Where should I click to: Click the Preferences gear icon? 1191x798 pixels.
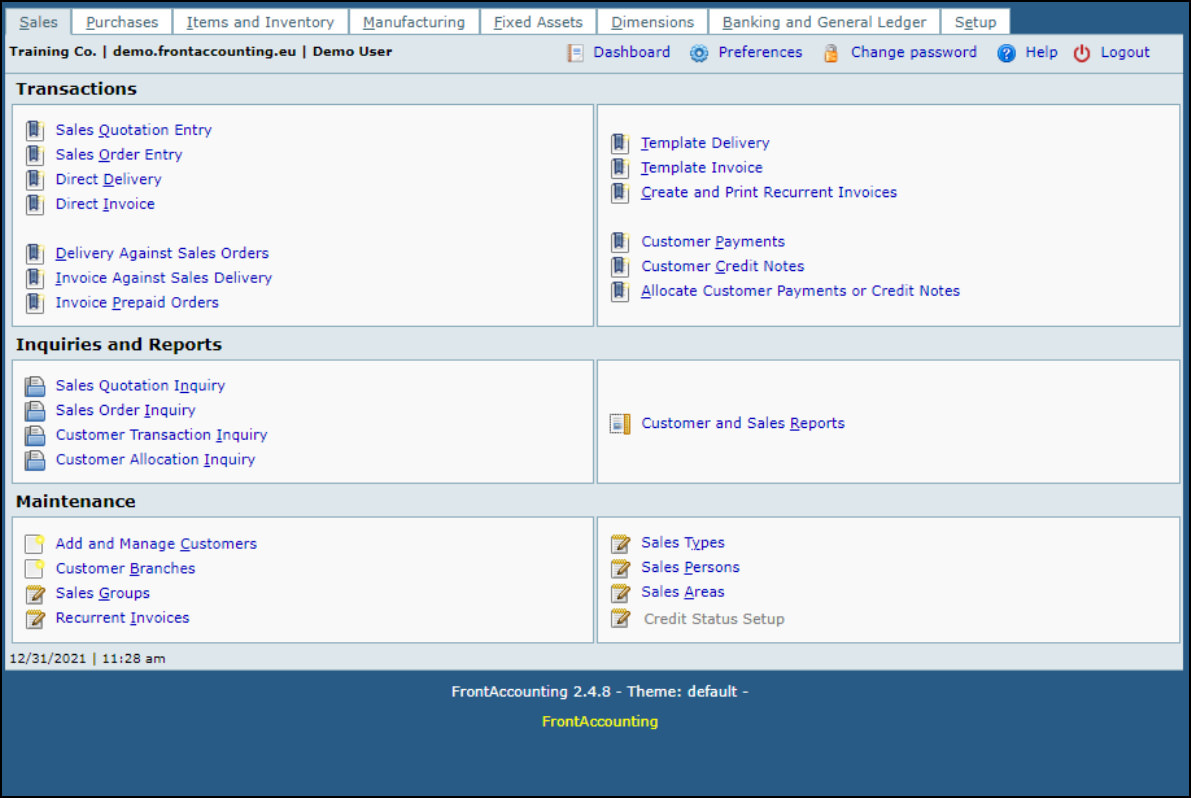(x=699, y=53)
